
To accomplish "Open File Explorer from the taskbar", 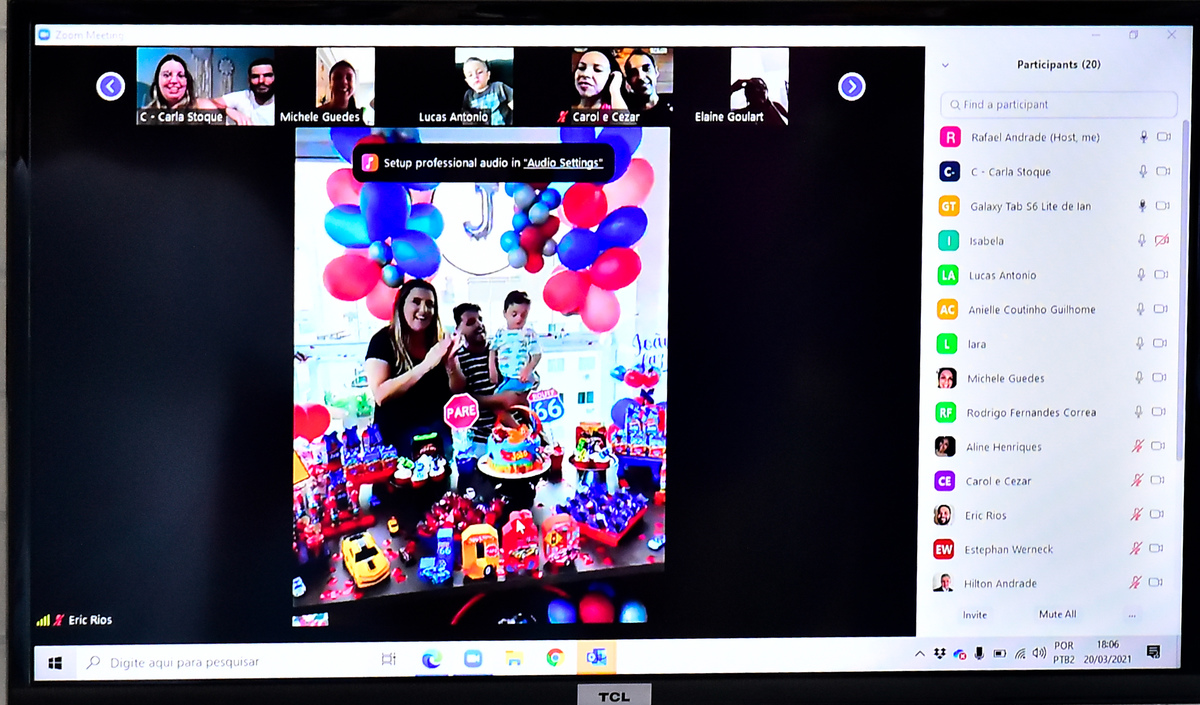I will 514,658.
